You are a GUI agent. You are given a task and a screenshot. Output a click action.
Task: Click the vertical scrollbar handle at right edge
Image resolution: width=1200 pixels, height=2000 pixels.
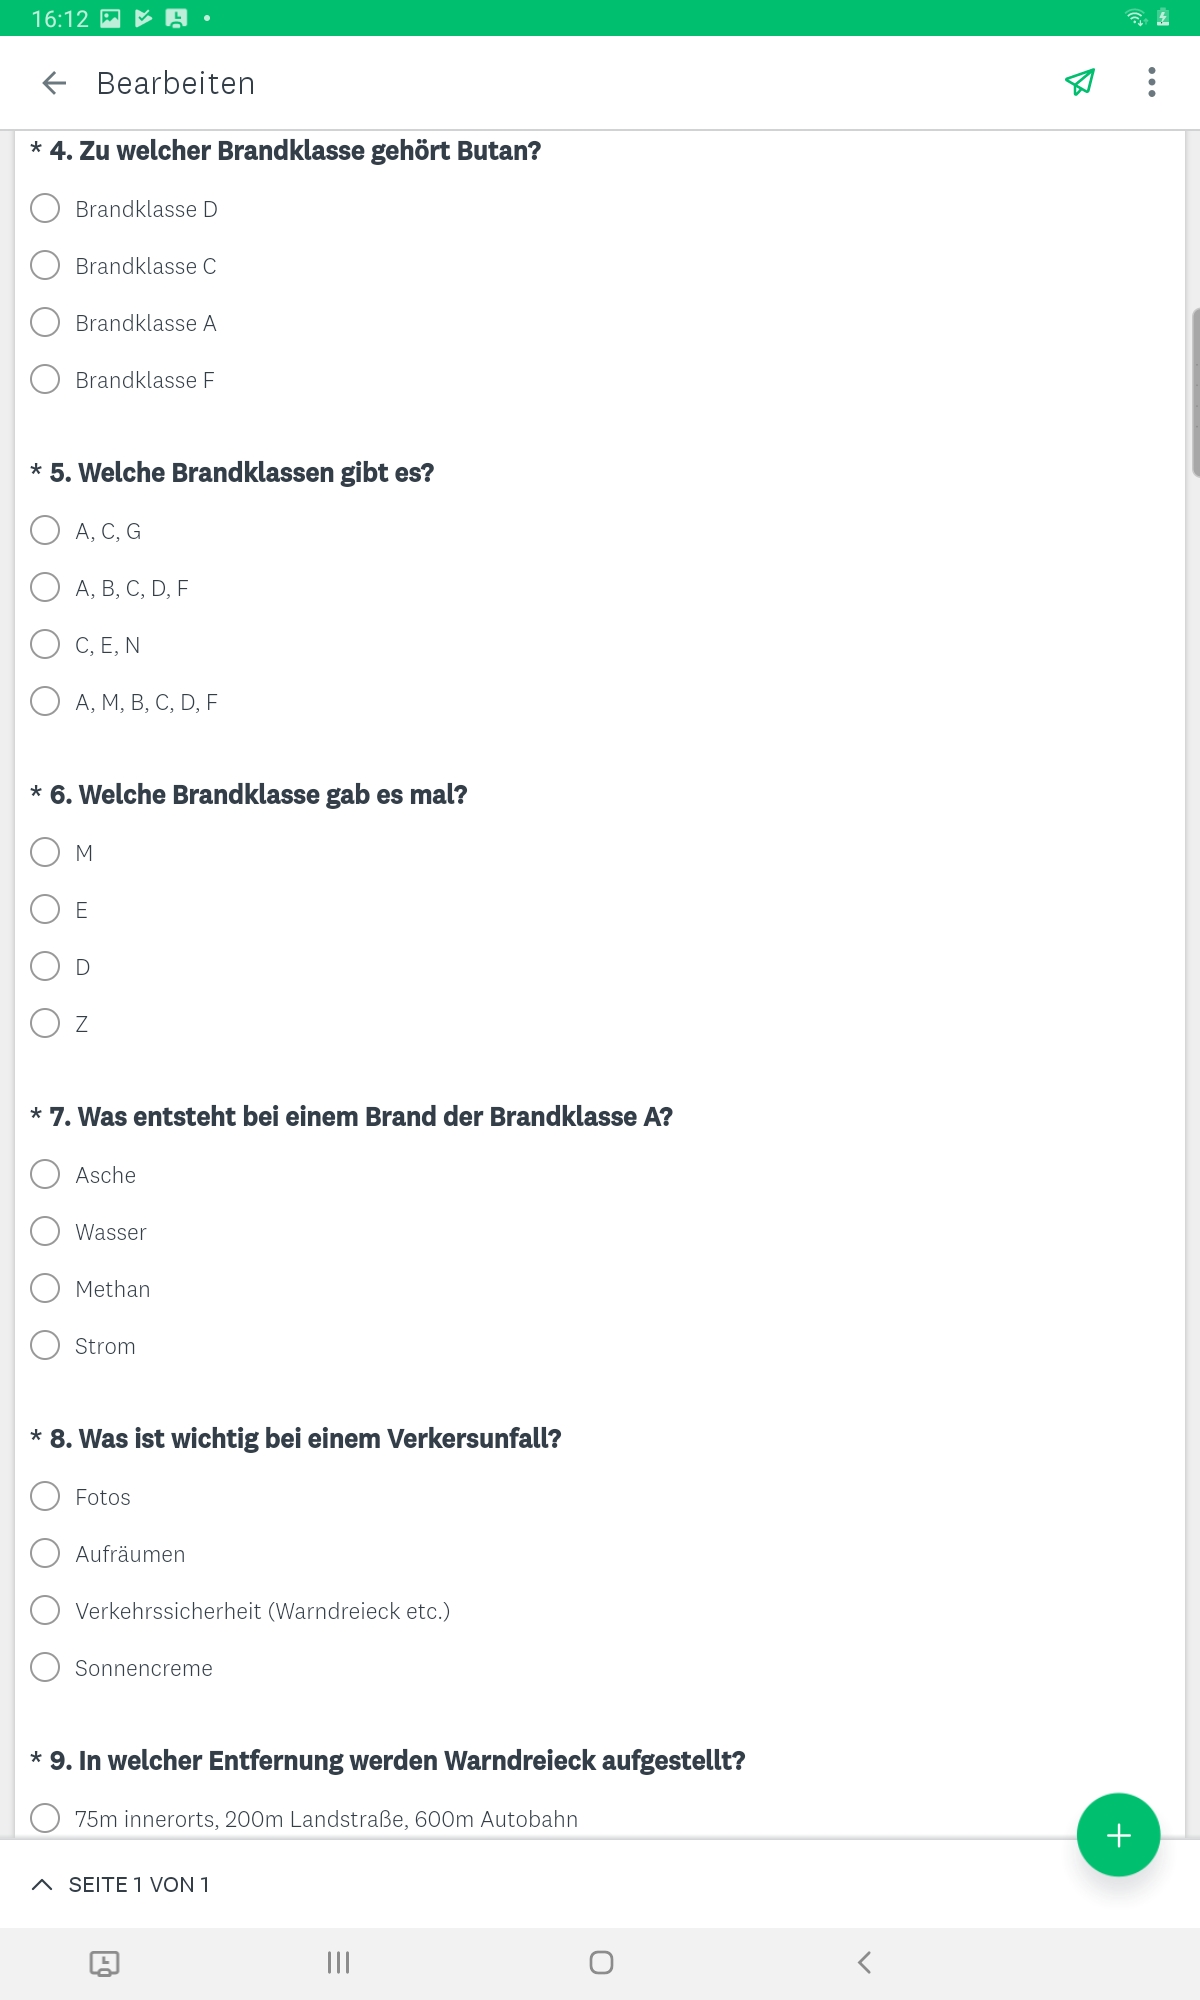click(1195, 393)
